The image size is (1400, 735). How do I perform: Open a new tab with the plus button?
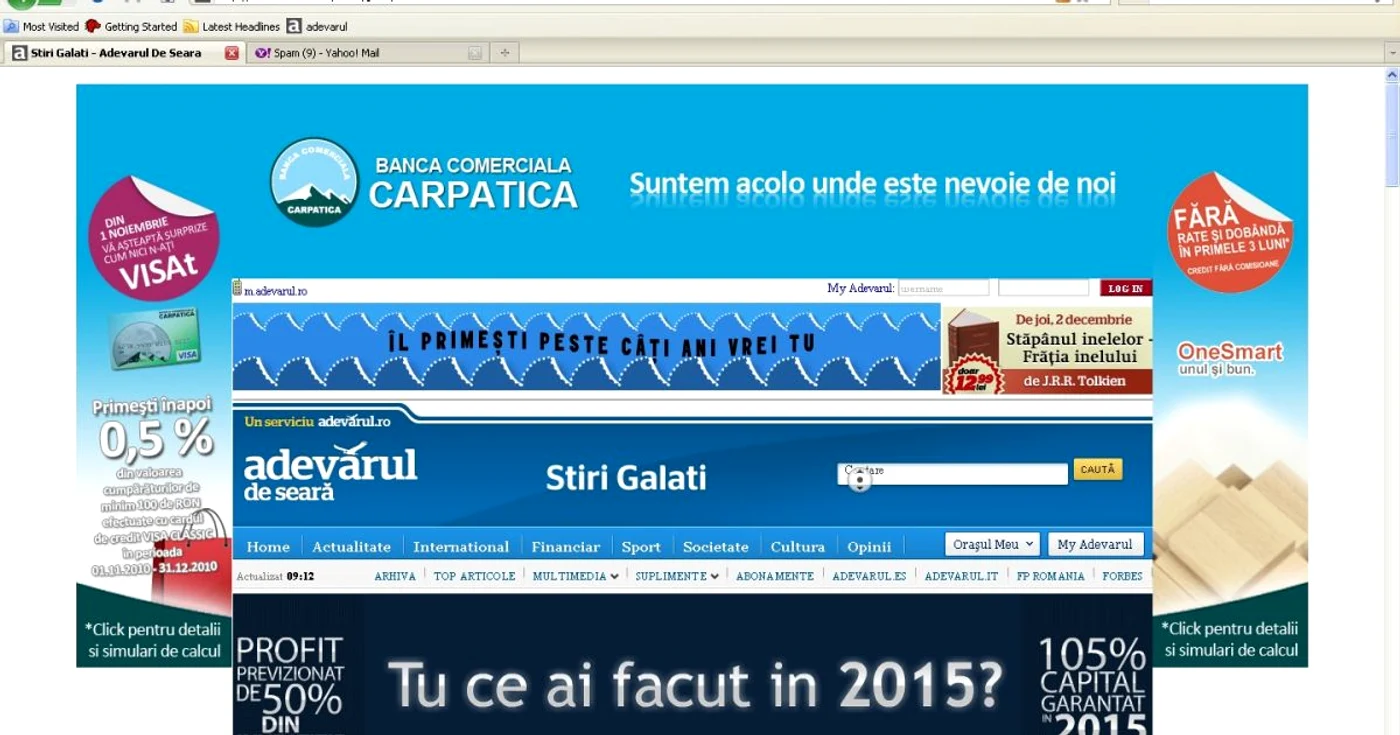pyautogui.click(x=504, y=53)
